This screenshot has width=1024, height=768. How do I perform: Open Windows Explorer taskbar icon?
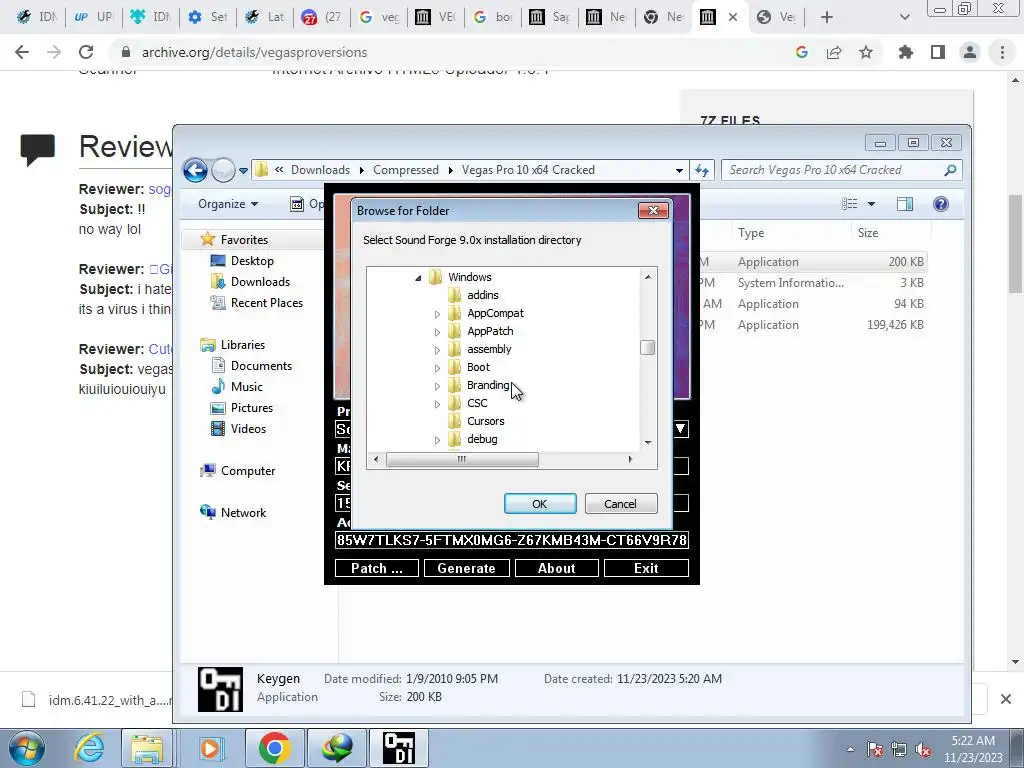tap(147, 748)
